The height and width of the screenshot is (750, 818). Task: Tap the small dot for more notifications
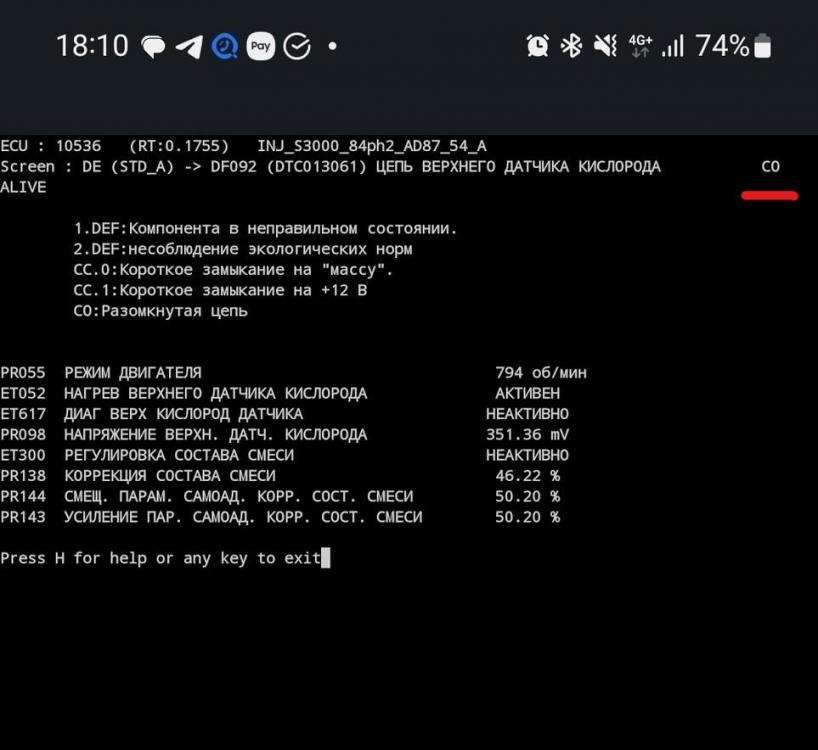(332, 46)
